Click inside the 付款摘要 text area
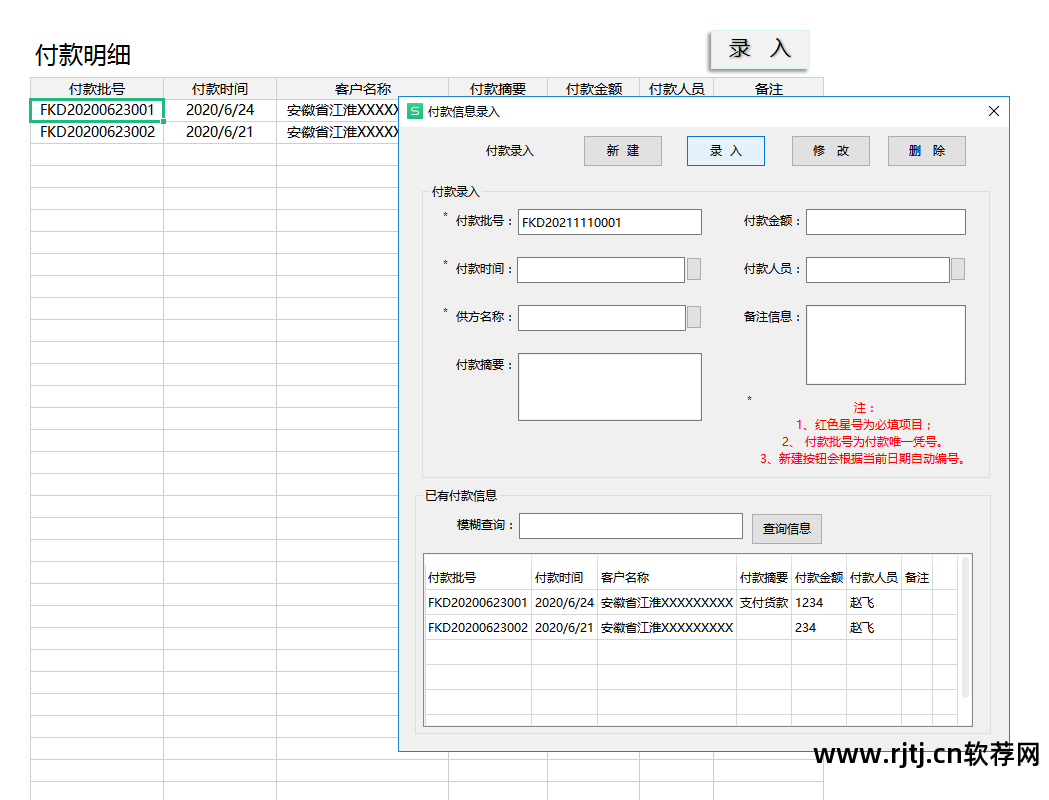The height and width of the screenshot is (800, 1049). coord(609,387)
